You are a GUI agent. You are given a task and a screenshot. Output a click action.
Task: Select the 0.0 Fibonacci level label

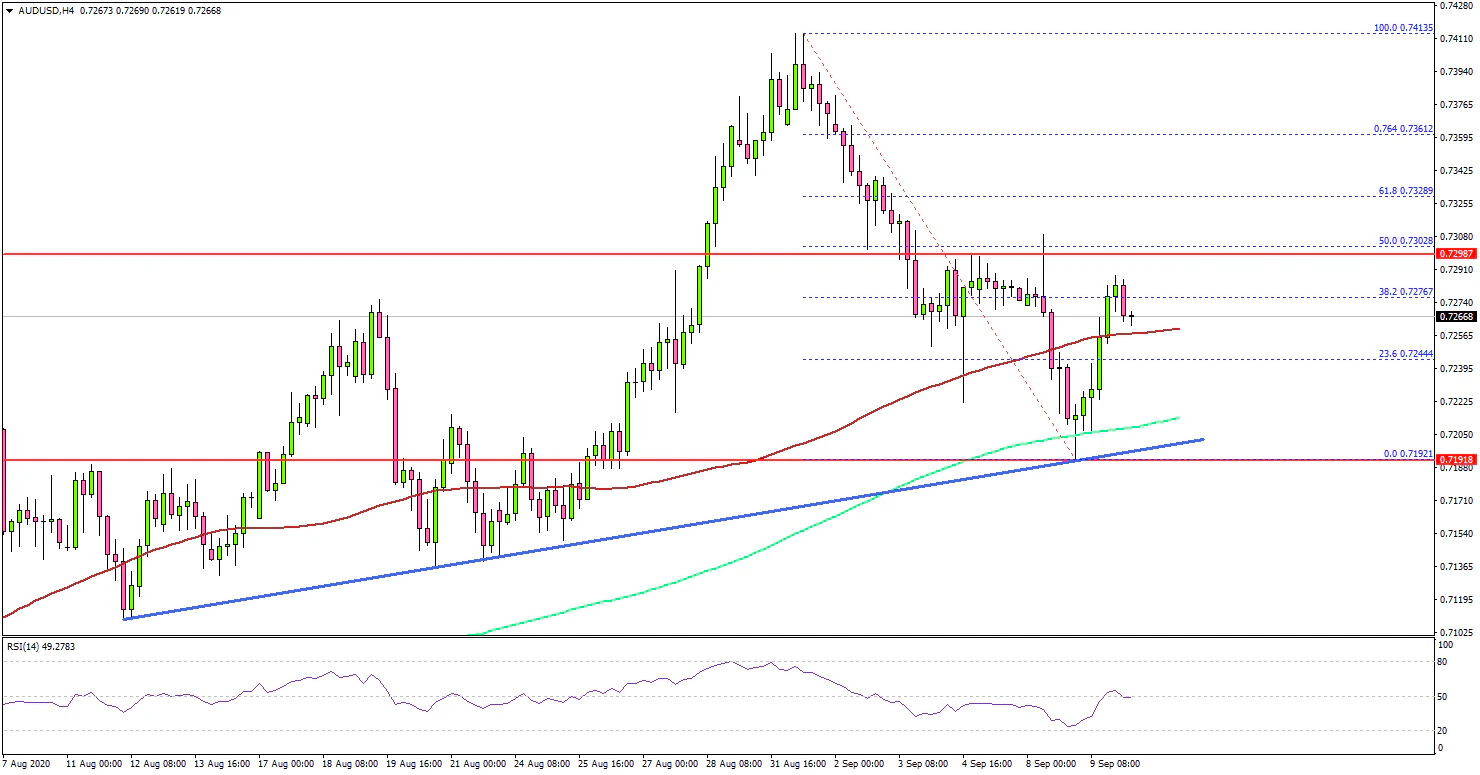click(1407, 453)
